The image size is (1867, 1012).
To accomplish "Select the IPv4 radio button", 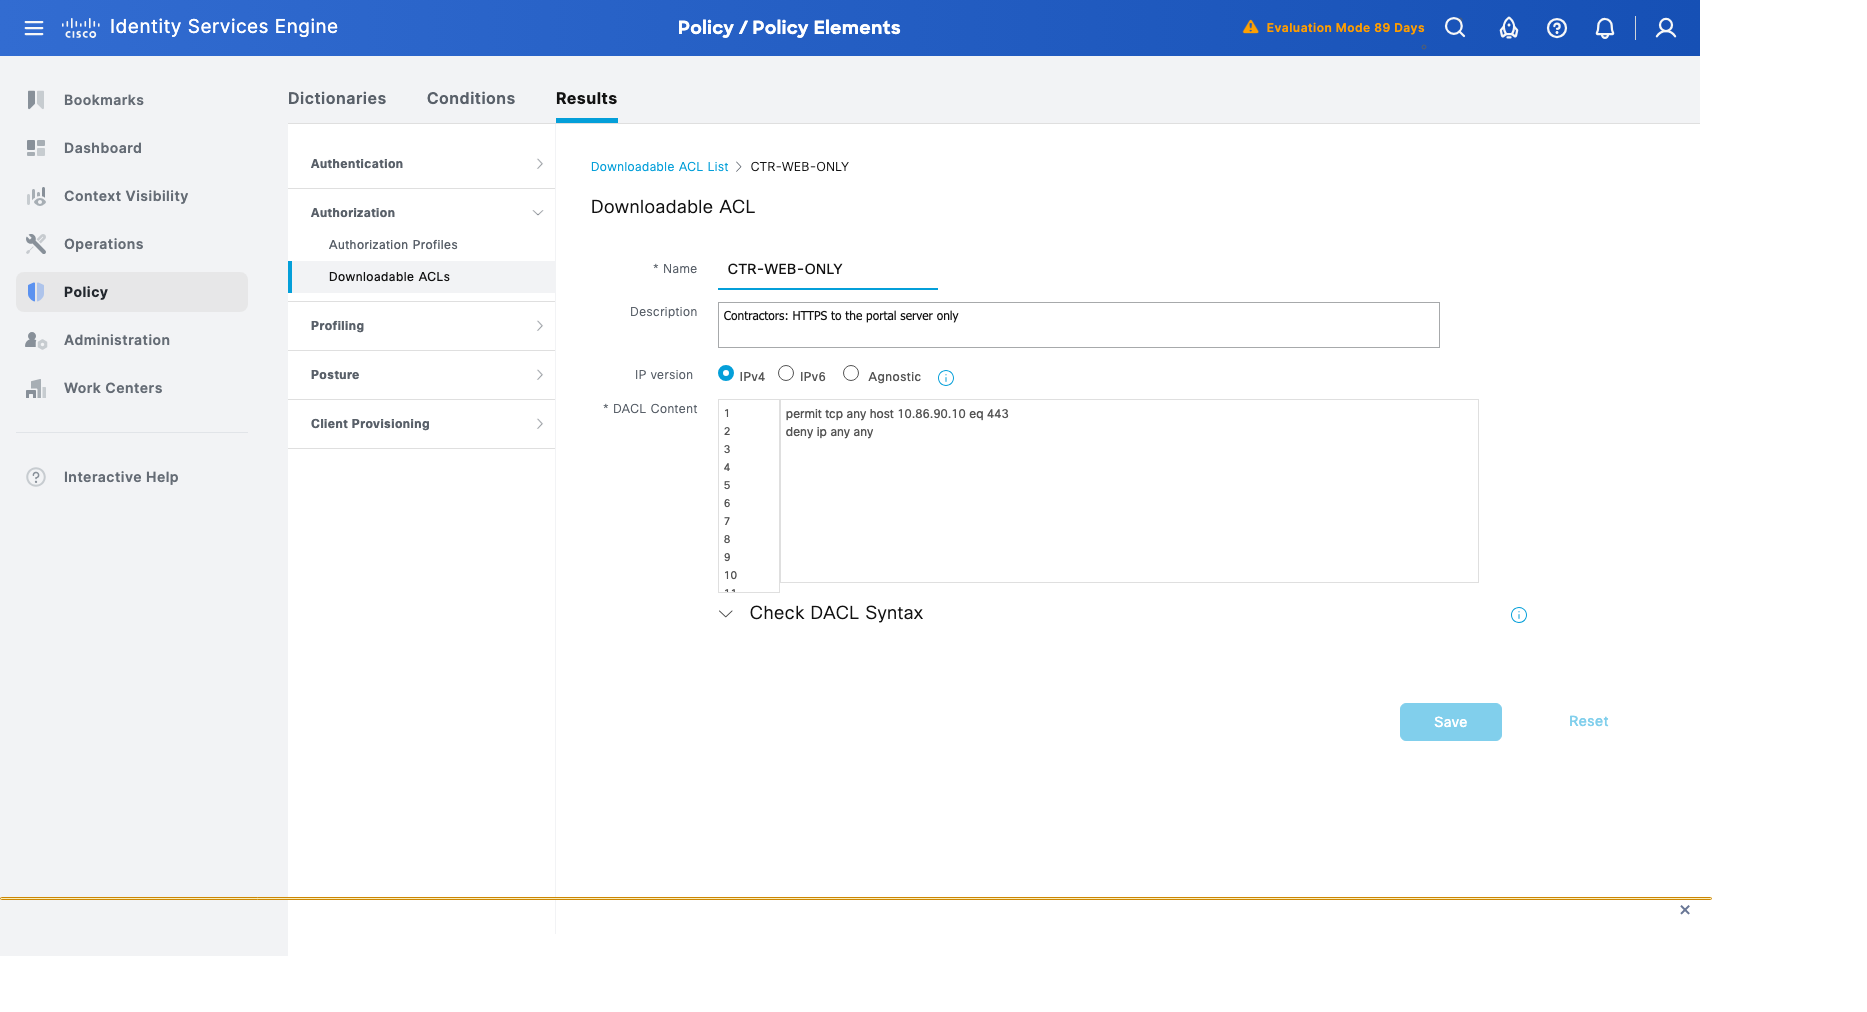I will [726, 373].
